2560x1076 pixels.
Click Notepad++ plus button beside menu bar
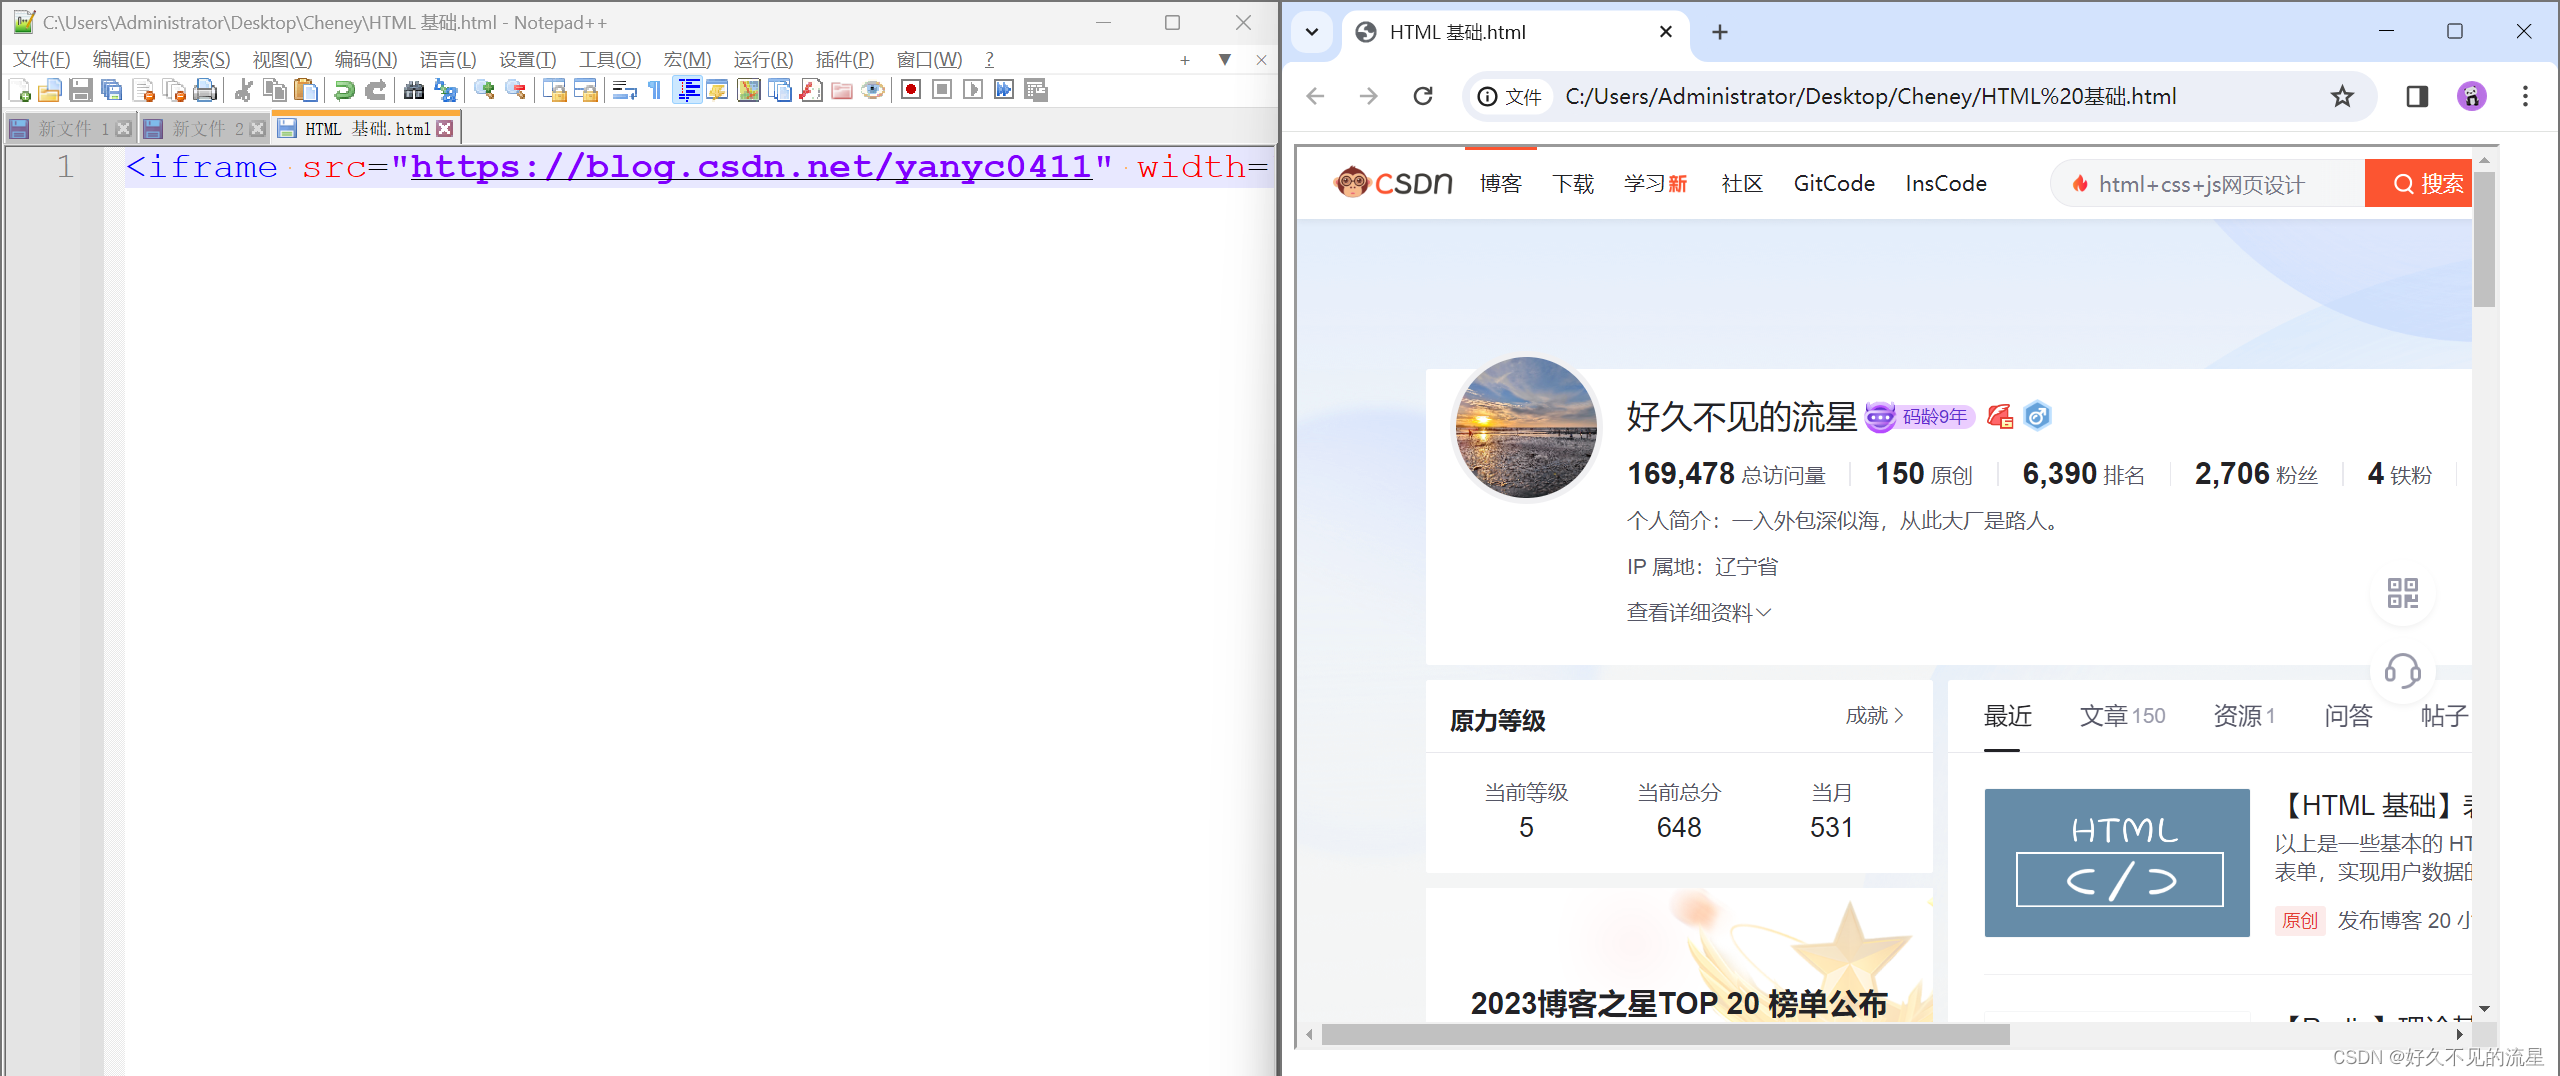[x=1185, y=60]
